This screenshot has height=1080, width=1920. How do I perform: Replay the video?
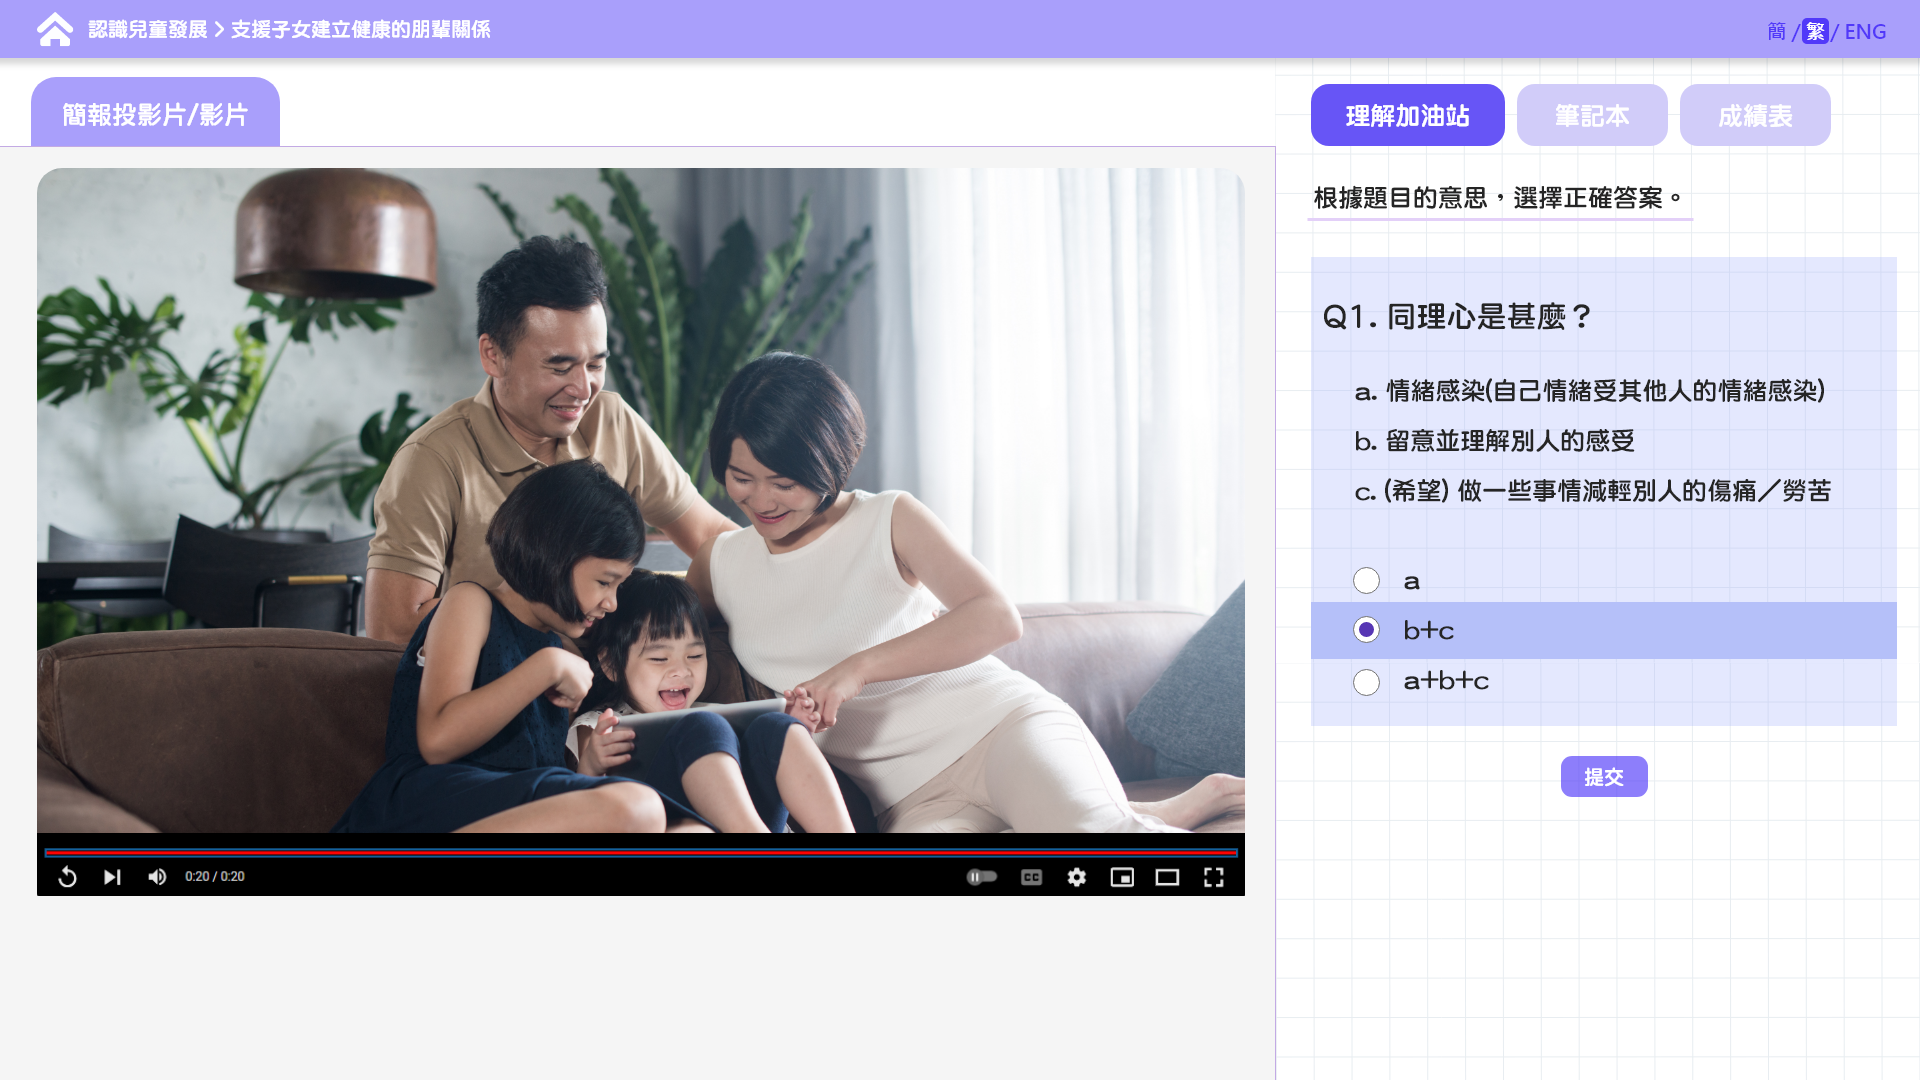[67, 877]
